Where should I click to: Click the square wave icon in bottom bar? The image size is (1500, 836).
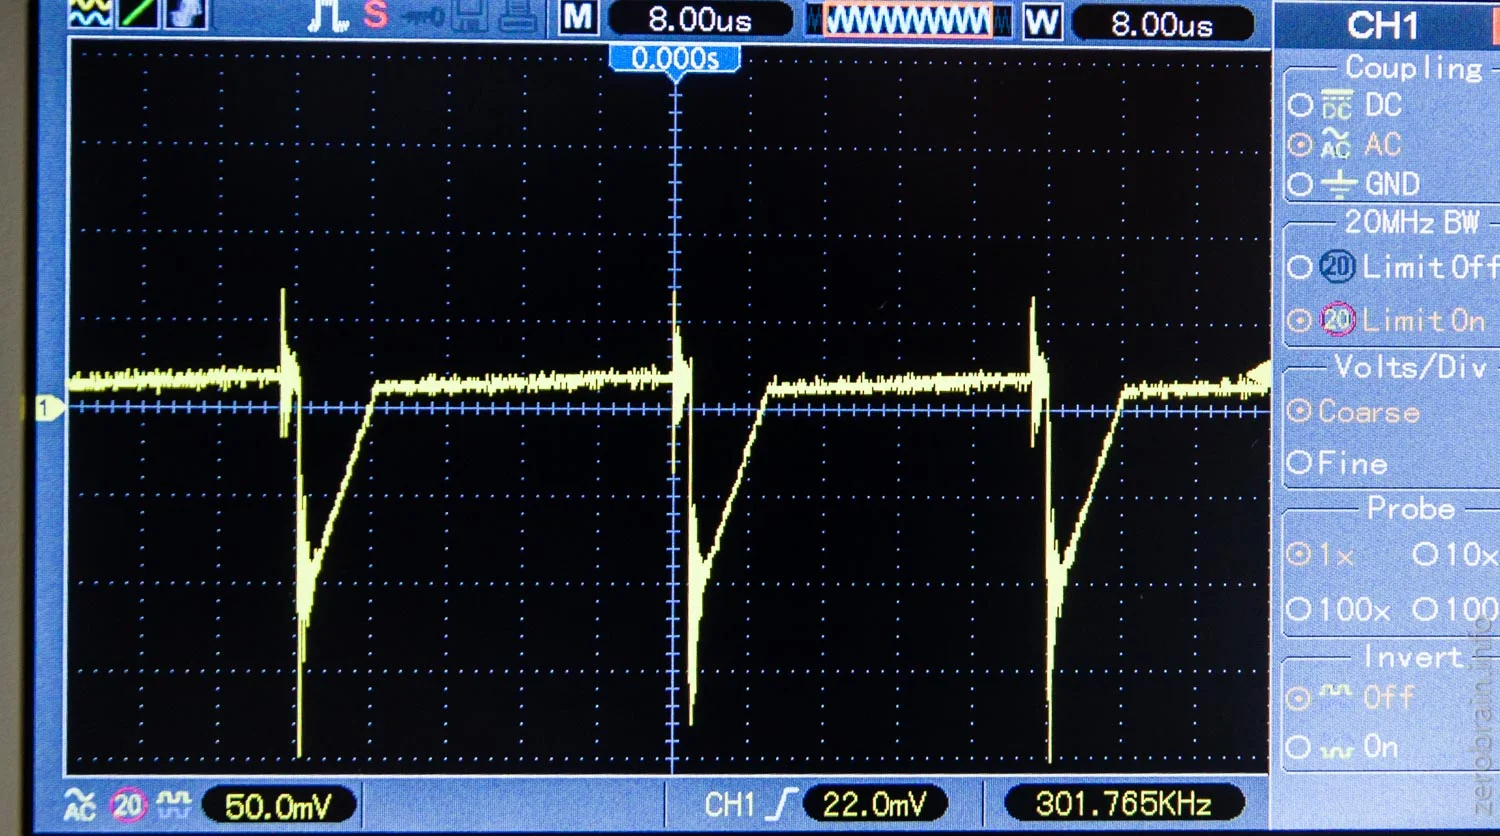pyautogui.click(x=174, y=803)
